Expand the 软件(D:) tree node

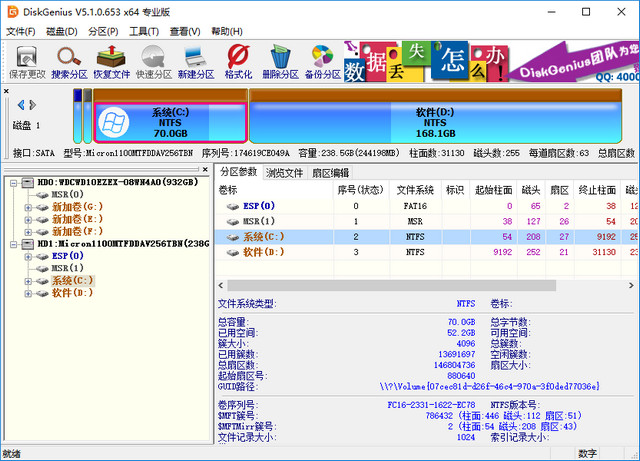click(28, 294)
